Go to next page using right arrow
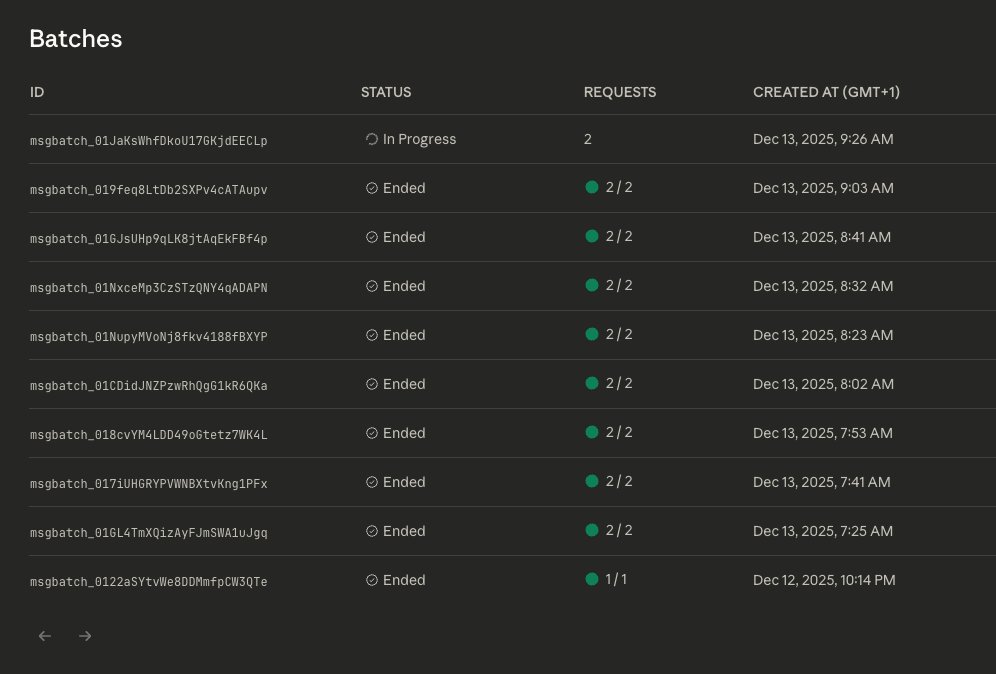 pyautogui.click(x=85, y=636)
